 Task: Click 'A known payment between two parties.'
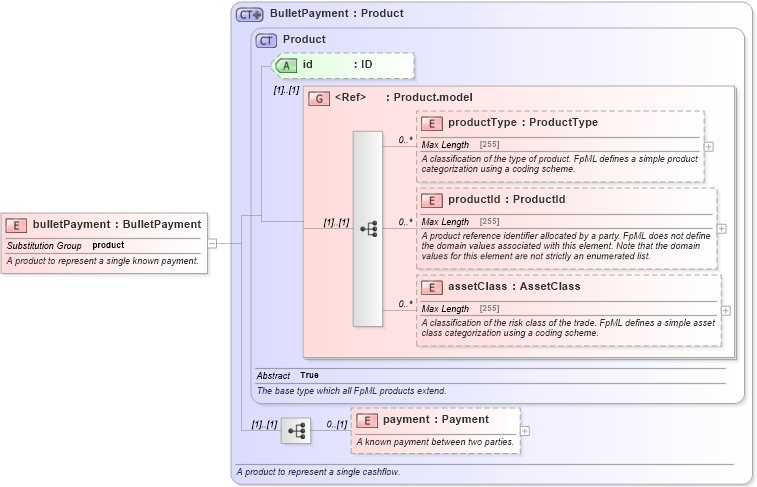pos(435,442)
